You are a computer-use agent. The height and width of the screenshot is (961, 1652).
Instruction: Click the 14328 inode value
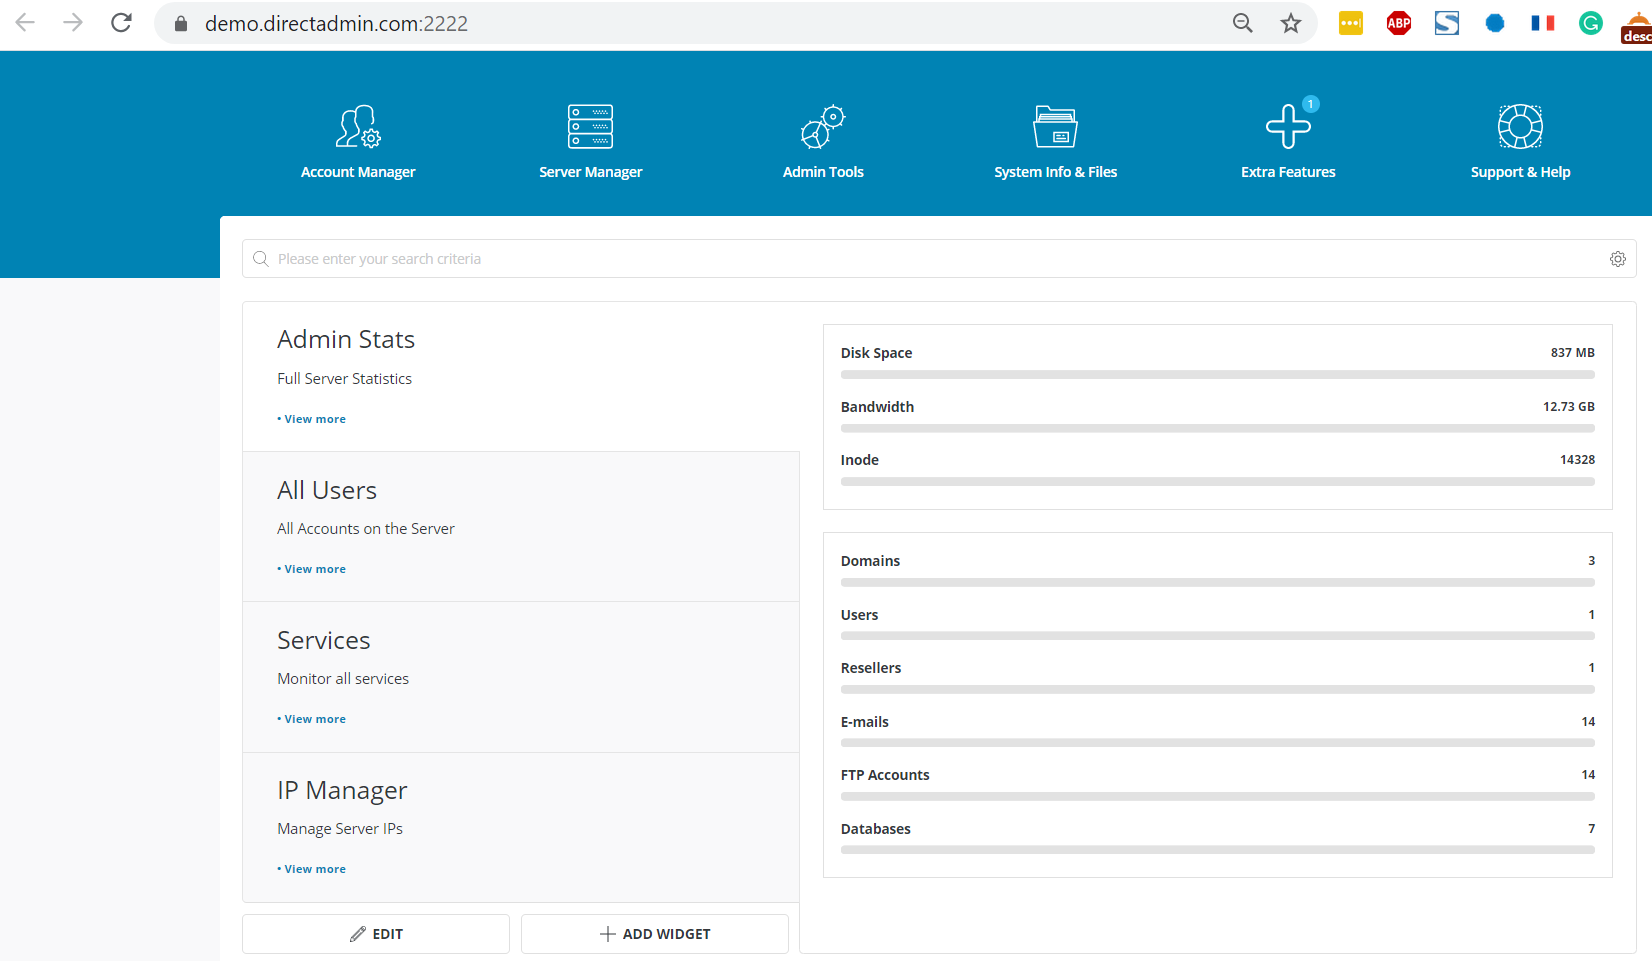[x=1578, y=460]
